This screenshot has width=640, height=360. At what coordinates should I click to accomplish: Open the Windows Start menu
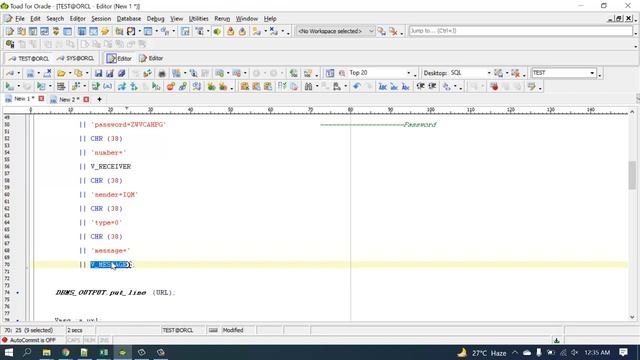tap(8, 352)
